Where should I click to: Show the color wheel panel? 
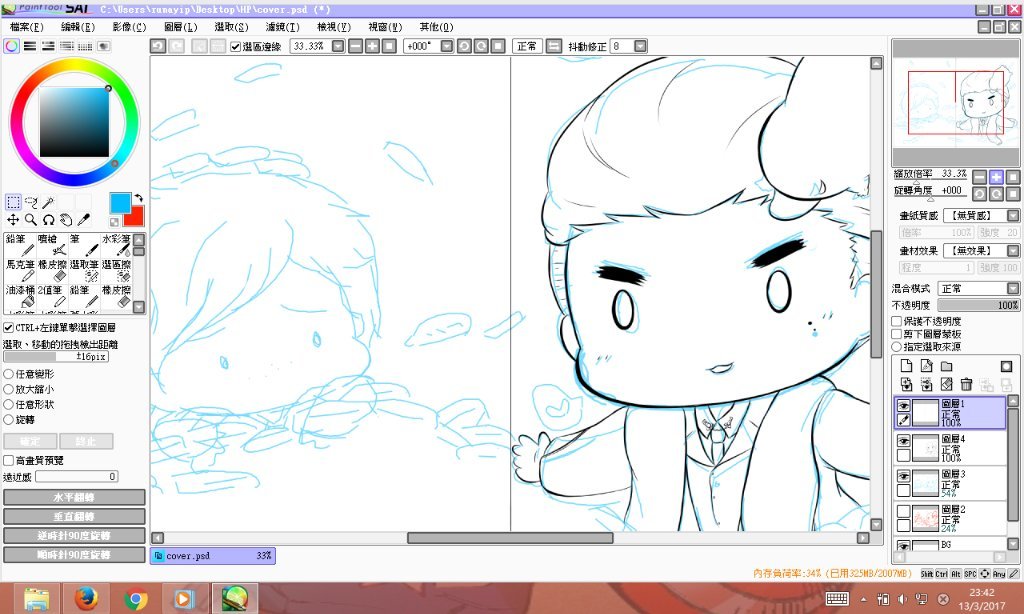pos(11,46)
